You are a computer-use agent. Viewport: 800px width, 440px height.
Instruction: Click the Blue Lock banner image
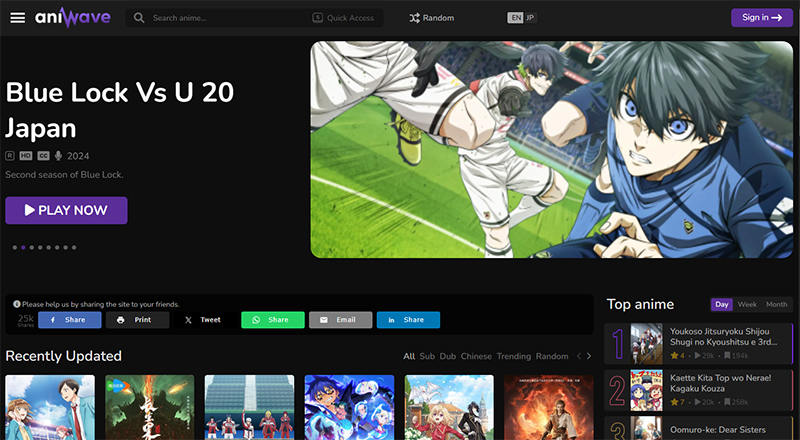[x=552, y=150]
